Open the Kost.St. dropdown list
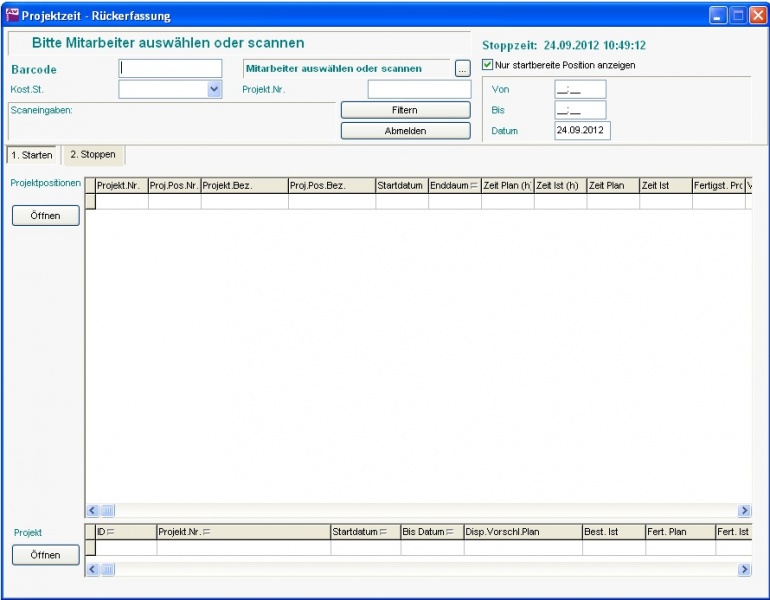Viewport: 770px width, 600px height. tap(214, 89)
